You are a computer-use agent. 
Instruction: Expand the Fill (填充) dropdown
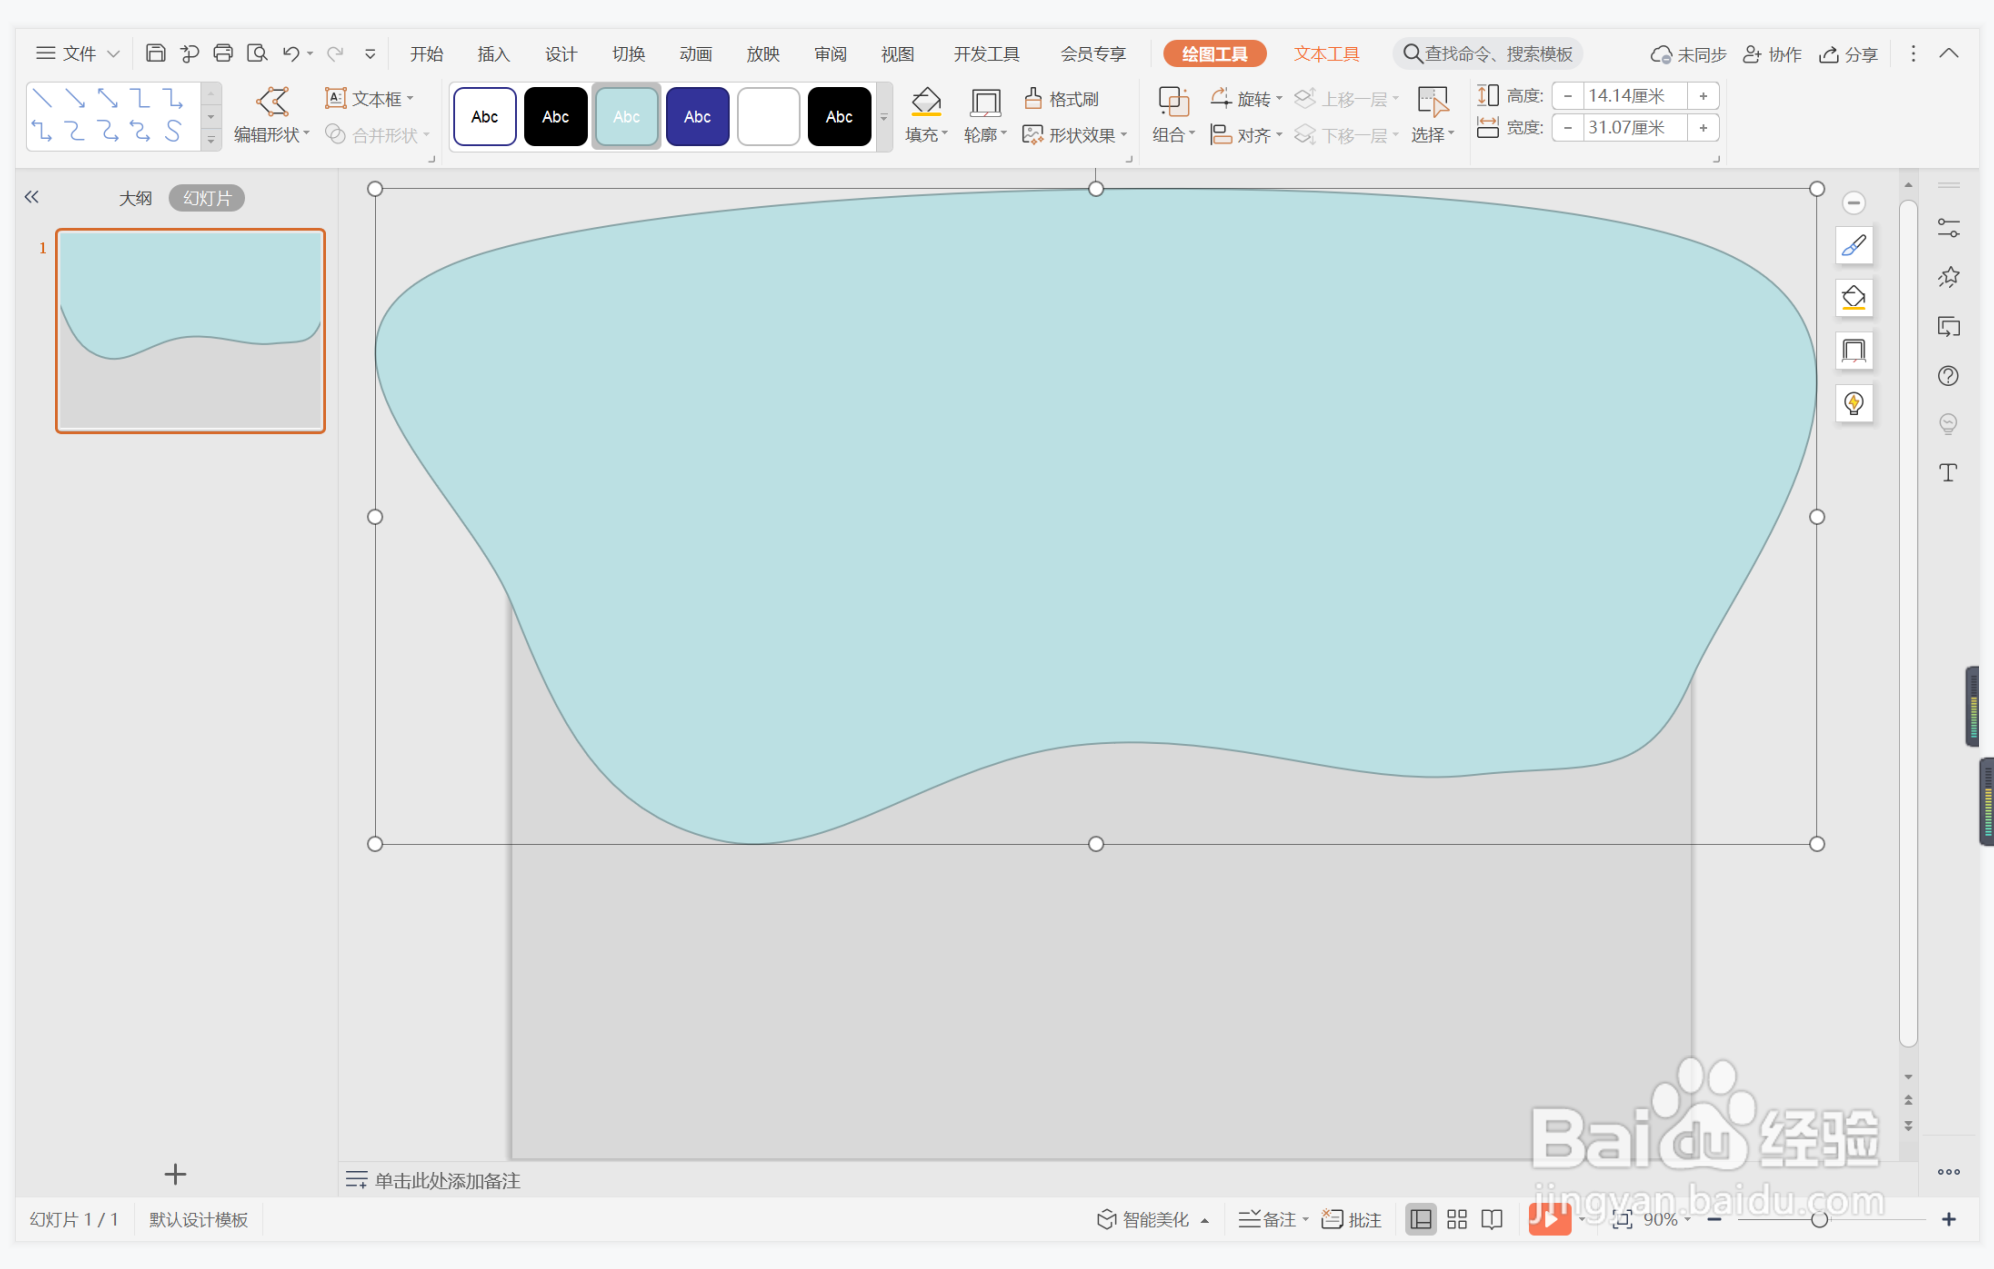coord(944,134)
